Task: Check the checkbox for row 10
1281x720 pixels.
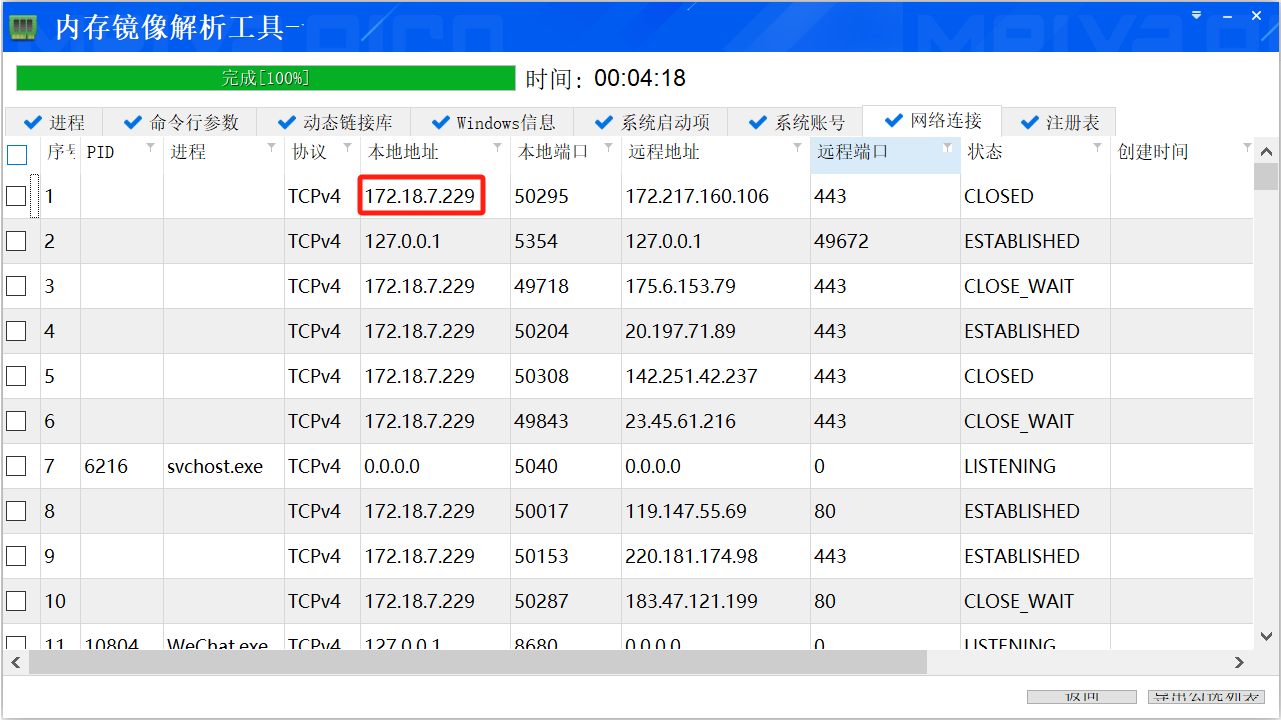Action: coord(16,601)
